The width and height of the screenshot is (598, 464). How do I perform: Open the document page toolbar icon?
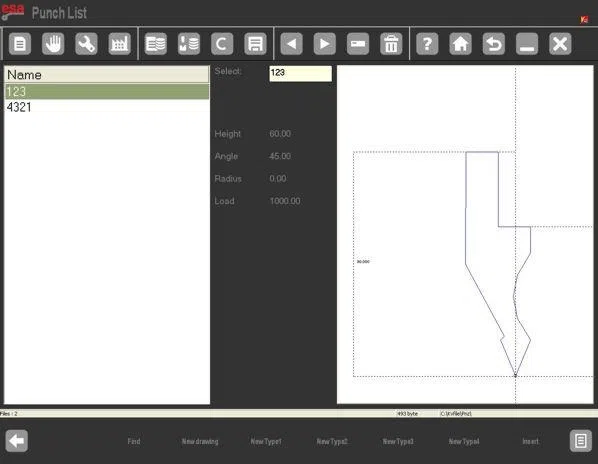click(x=20, y=44)
